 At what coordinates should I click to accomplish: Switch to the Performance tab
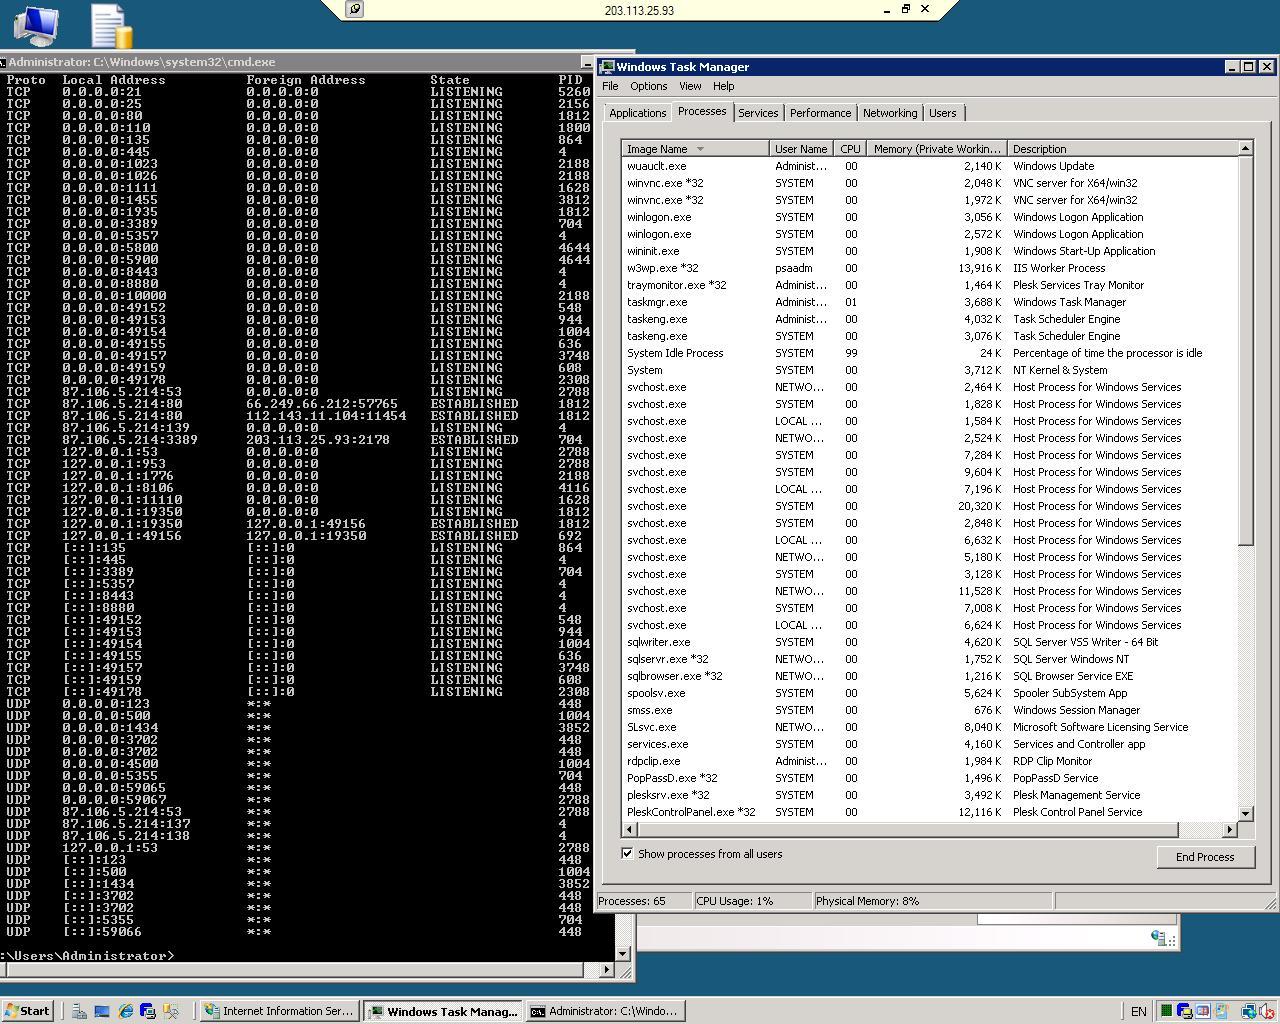820,113
